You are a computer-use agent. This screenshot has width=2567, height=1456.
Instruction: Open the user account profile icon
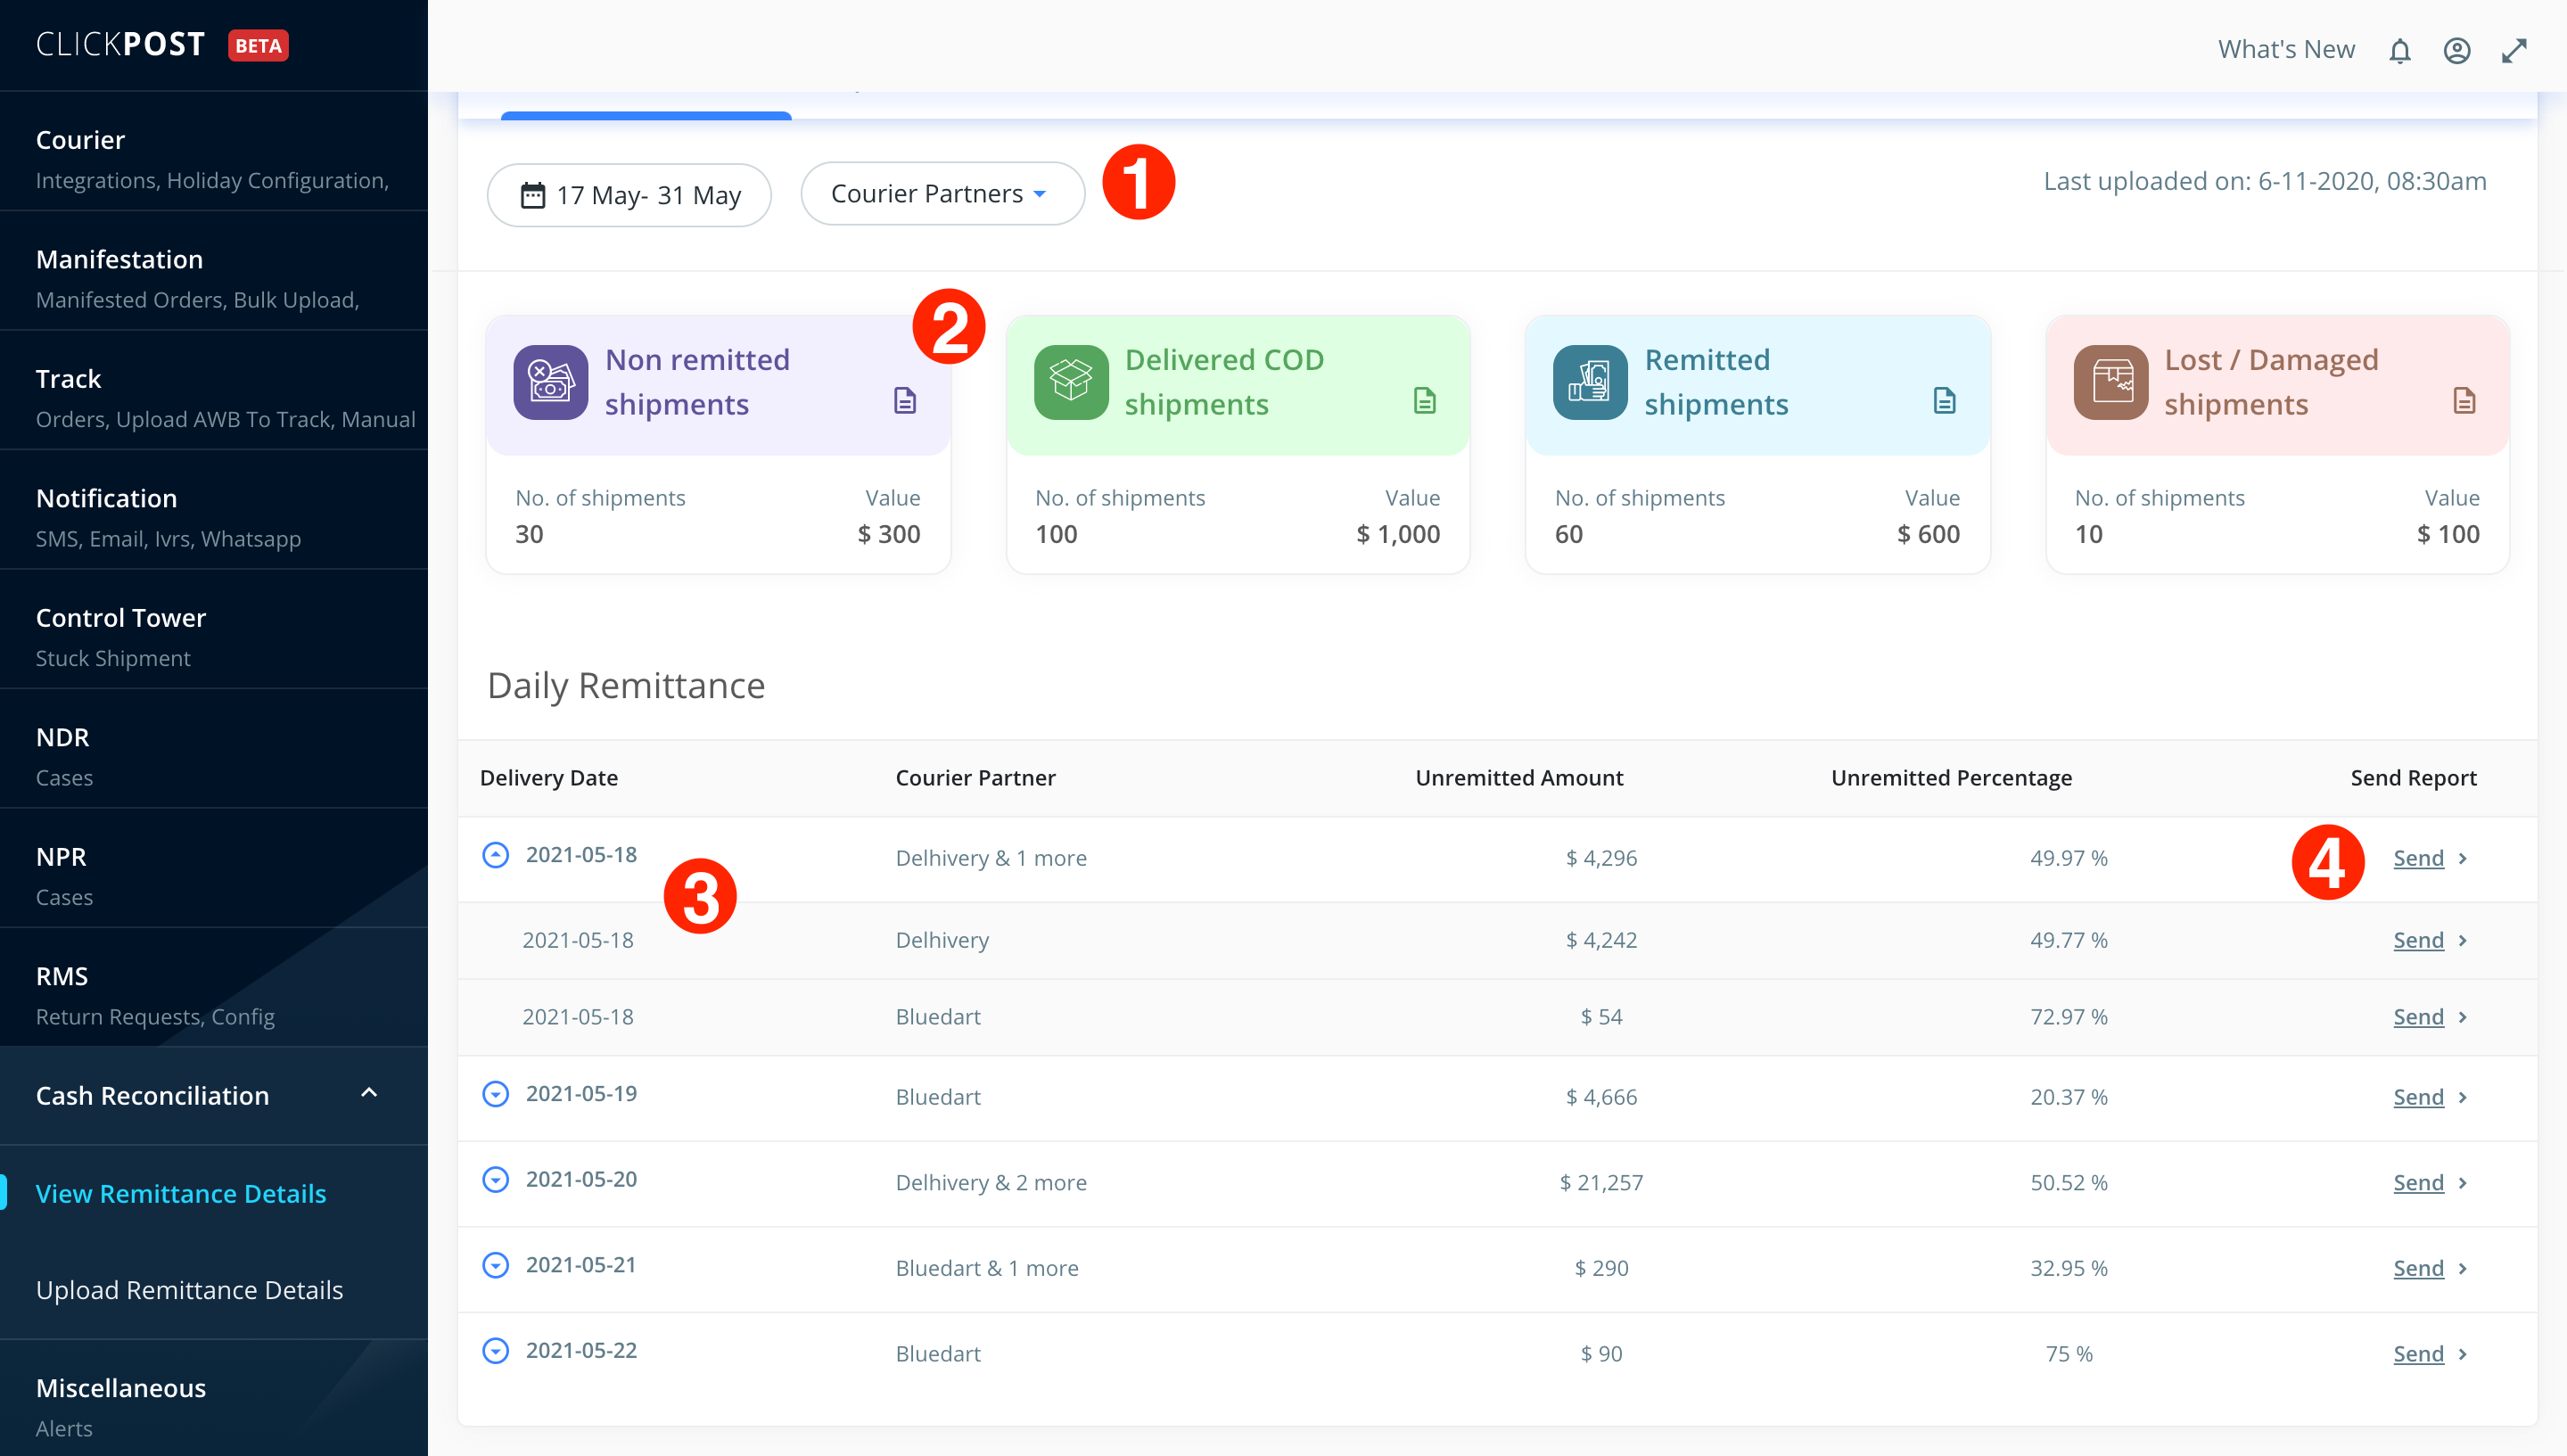(2457, 51)
